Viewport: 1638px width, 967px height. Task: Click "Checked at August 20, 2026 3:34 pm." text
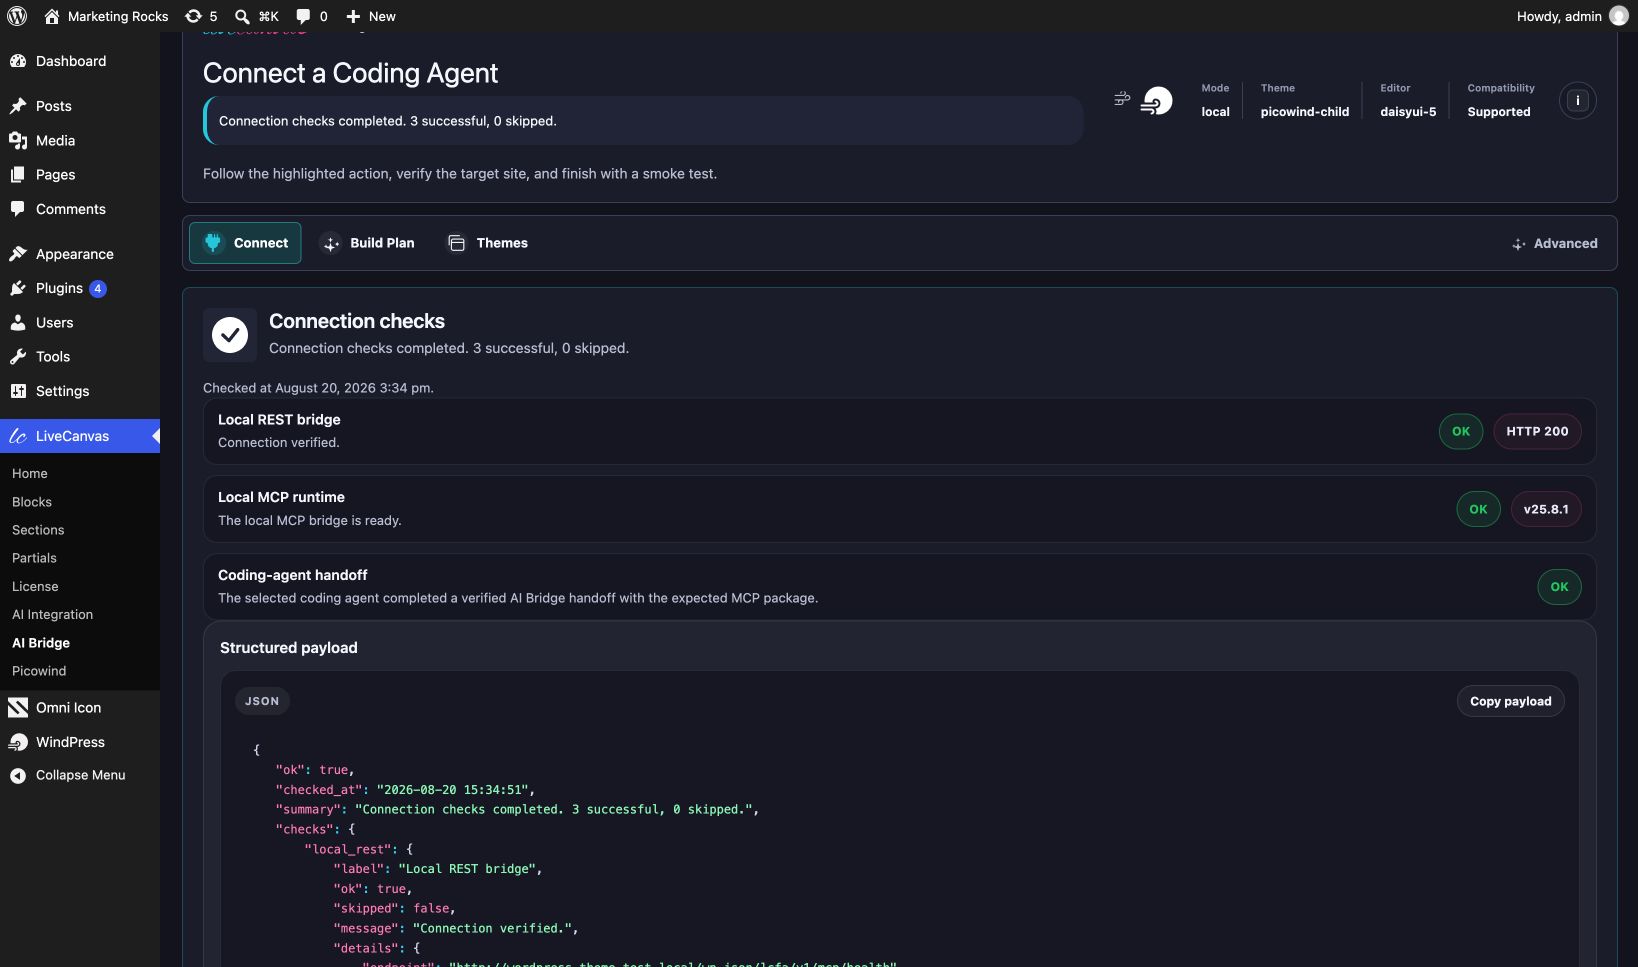[x=318, y=388]
